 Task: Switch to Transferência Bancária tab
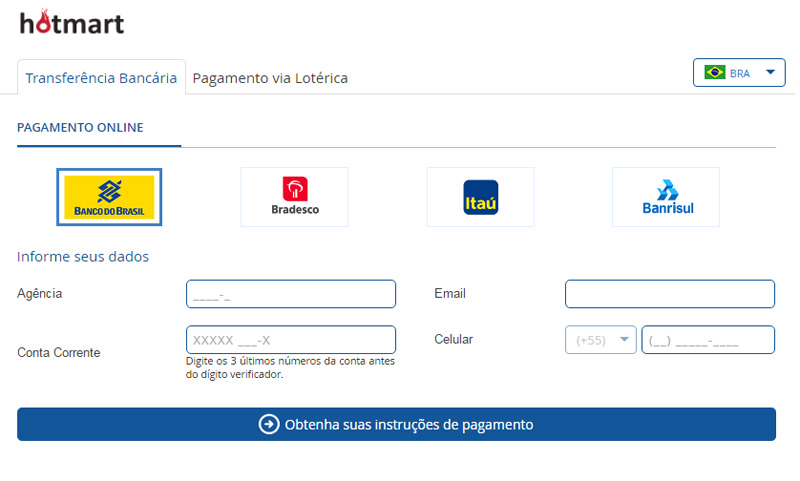coord(102,78)
